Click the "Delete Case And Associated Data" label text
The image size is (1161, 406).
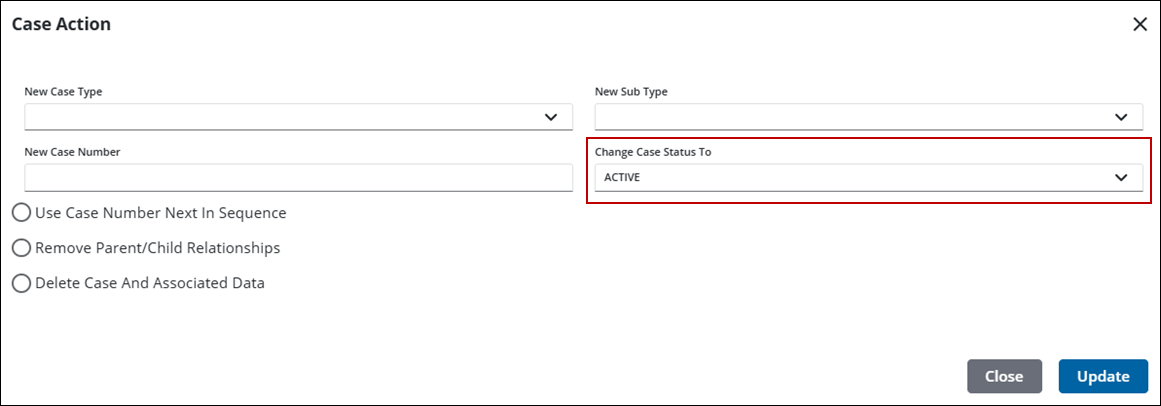tap(149, 283)
